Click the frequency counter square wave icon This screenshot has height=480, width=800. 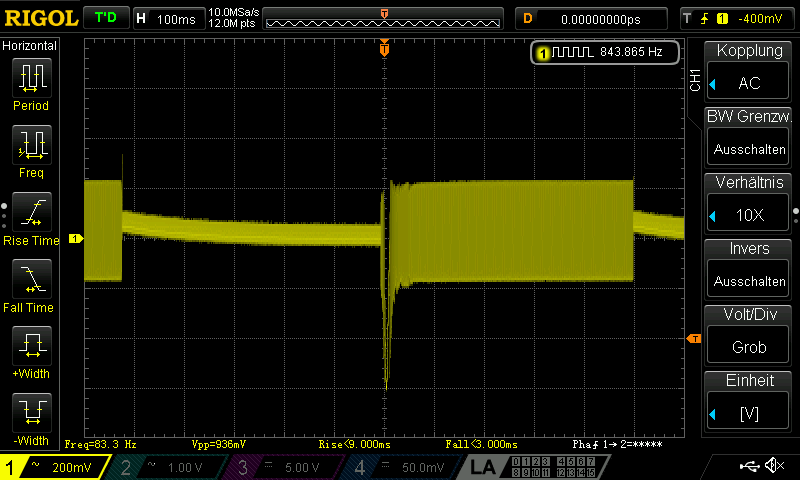click(x=572, y=52)
